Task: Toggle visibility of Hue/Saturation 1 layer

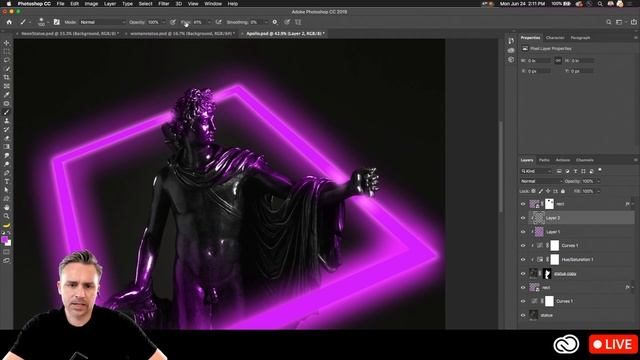Action: (523, 260)
